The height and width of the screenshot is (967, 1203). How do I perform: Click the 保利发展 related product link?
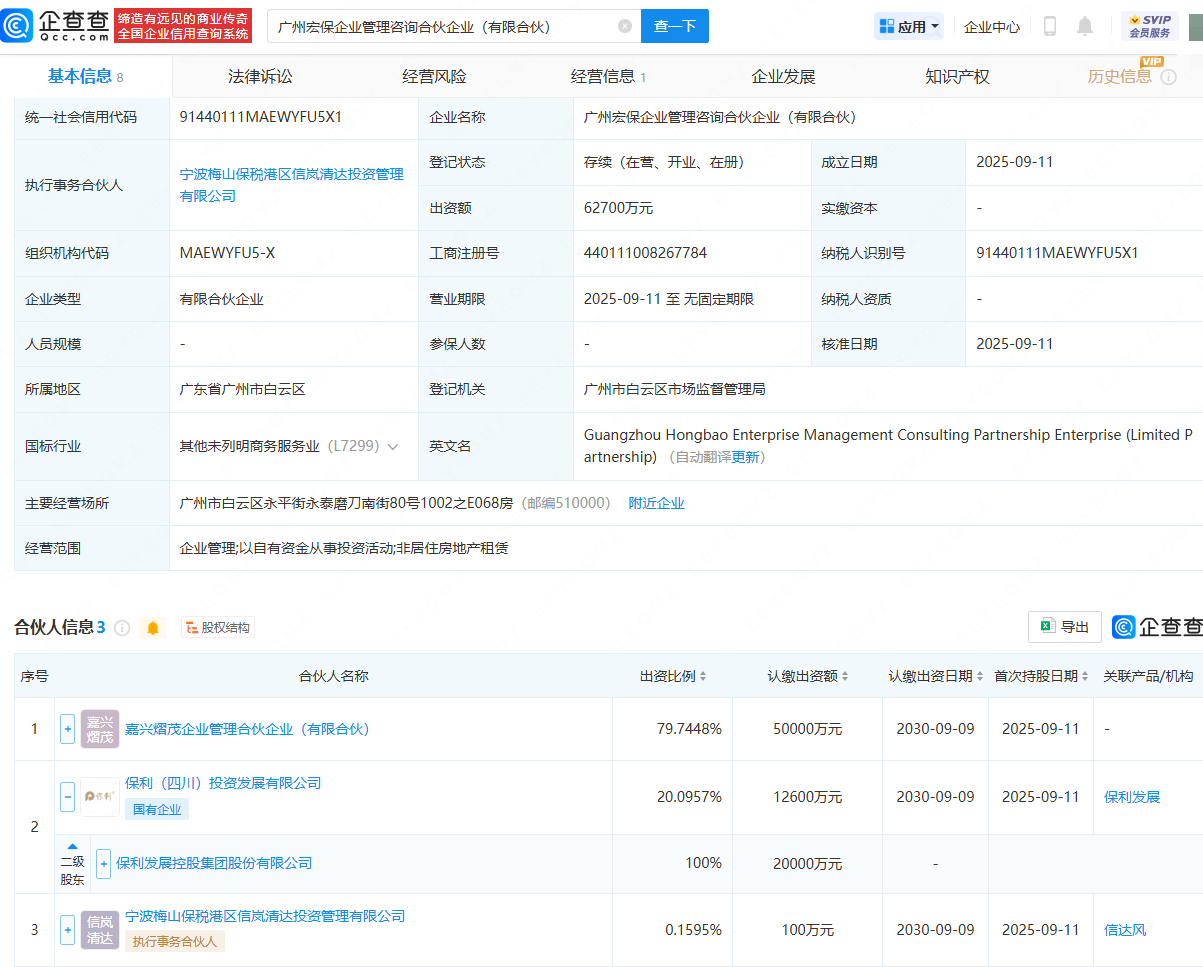[1132, 797]
